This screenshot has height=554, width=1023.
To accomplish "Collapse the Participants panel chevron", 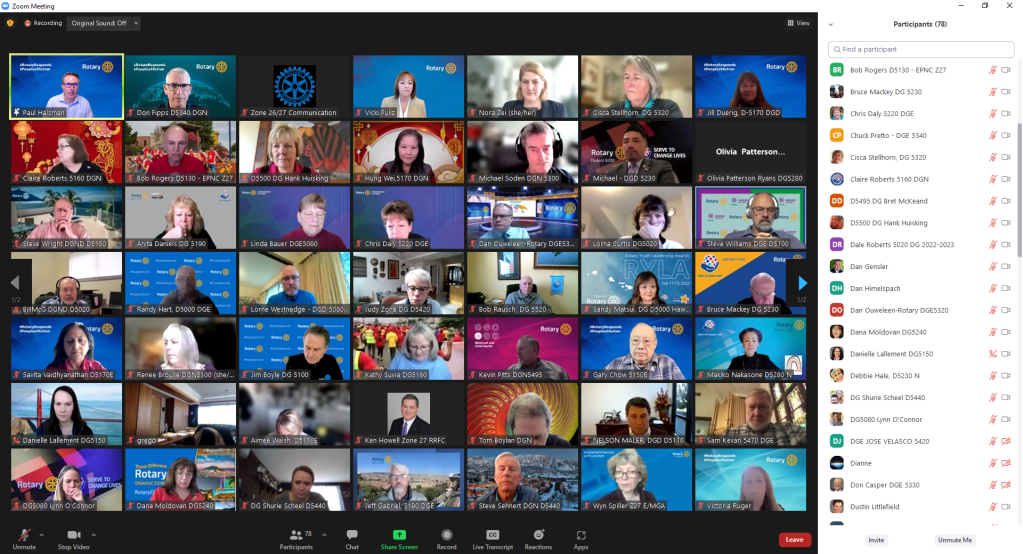I will pos(830,24).
